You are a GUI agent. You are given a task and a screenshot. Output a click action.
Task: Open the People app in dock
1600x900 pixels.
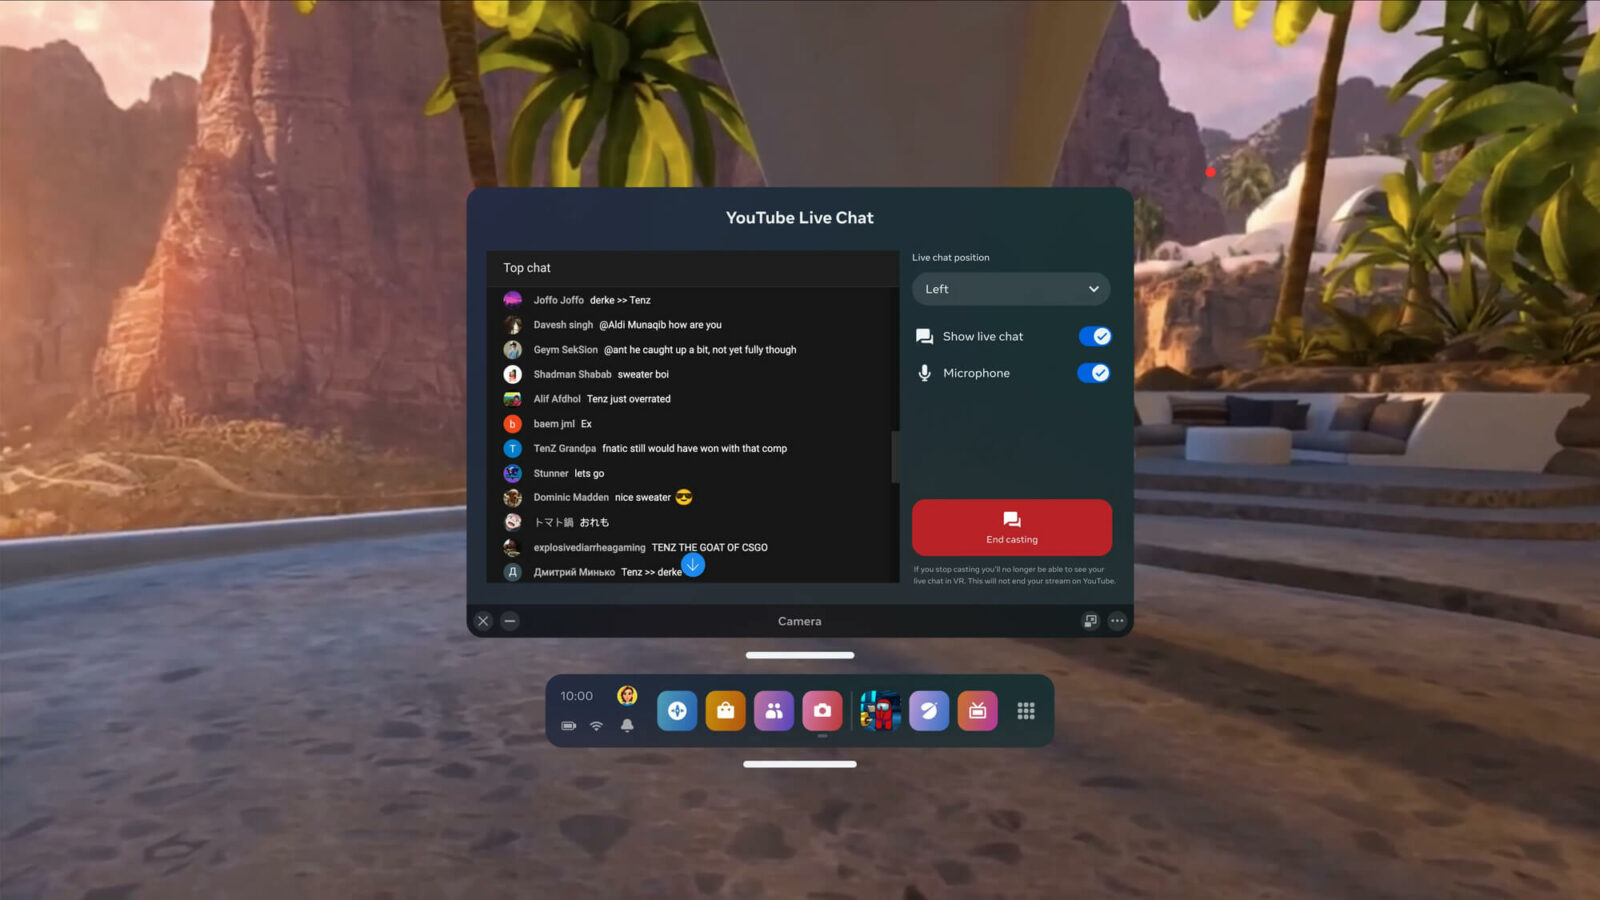[774, 711]
